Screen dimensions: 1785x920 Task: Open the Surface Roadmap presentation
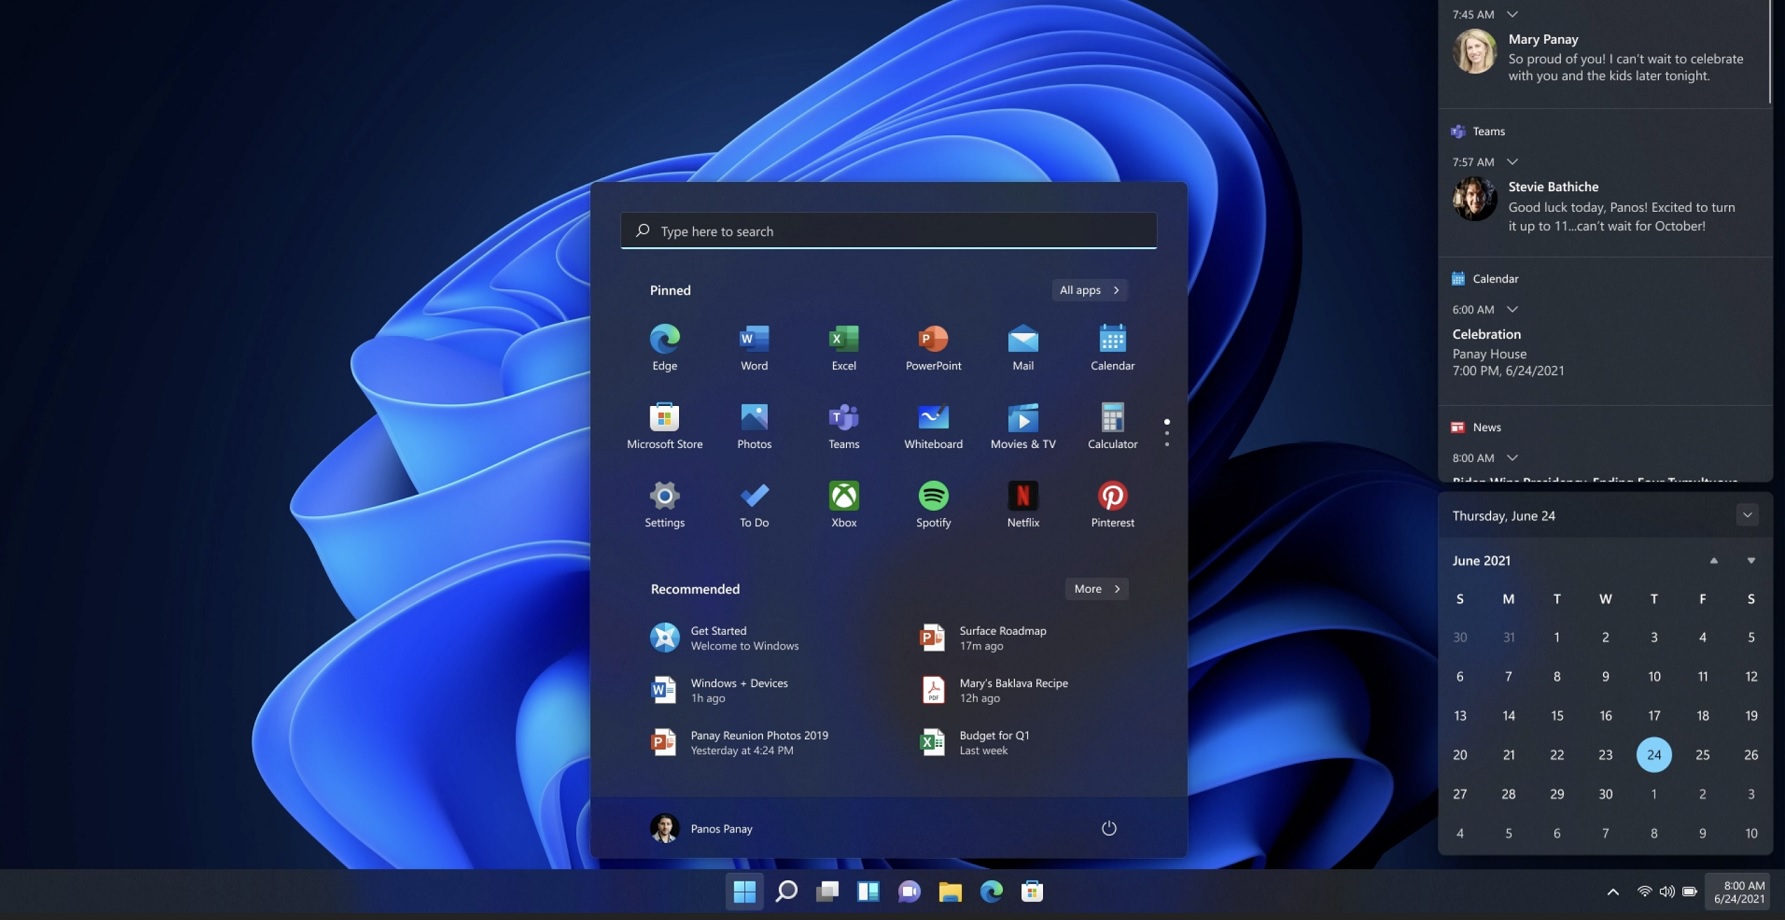(1001, 637)
